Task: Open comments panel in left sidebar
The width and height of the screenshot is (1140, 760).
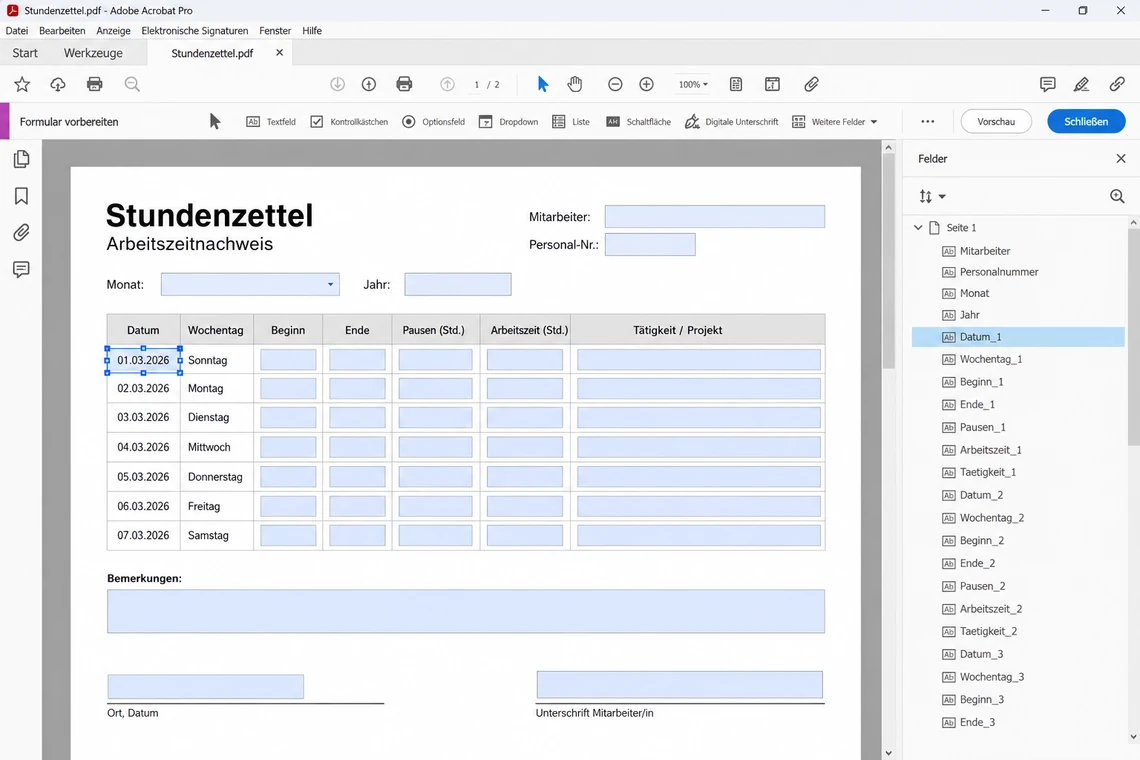Action: tap(22, 270)
